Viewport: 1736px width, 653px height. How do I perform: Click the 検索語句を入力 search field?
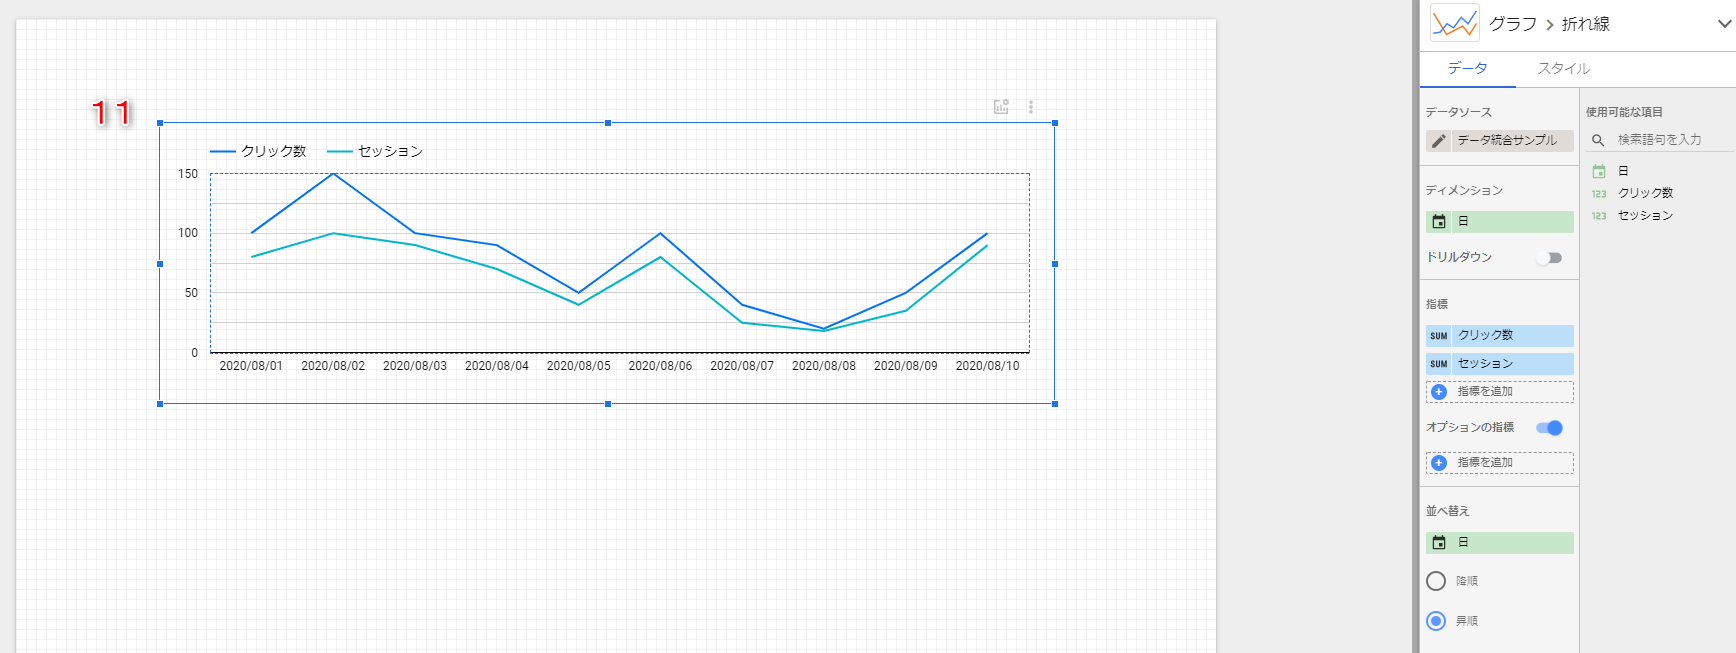click(x=1660, y=140)
